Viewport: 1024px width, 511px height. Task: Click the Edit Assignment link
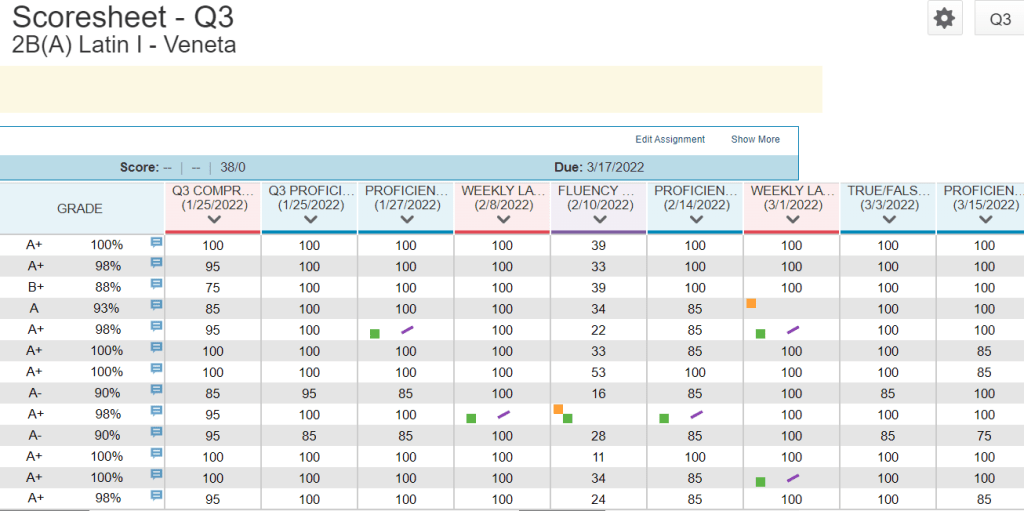pos(670,140)
